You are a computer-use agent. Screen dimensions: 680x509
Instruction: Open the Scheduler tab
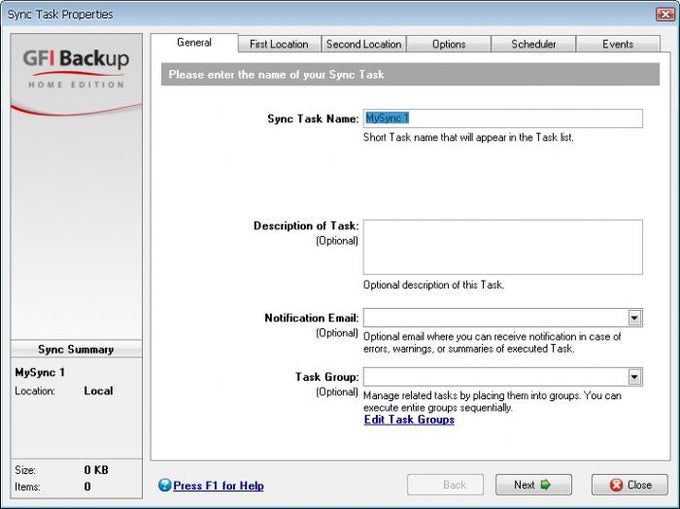(533, 44)
